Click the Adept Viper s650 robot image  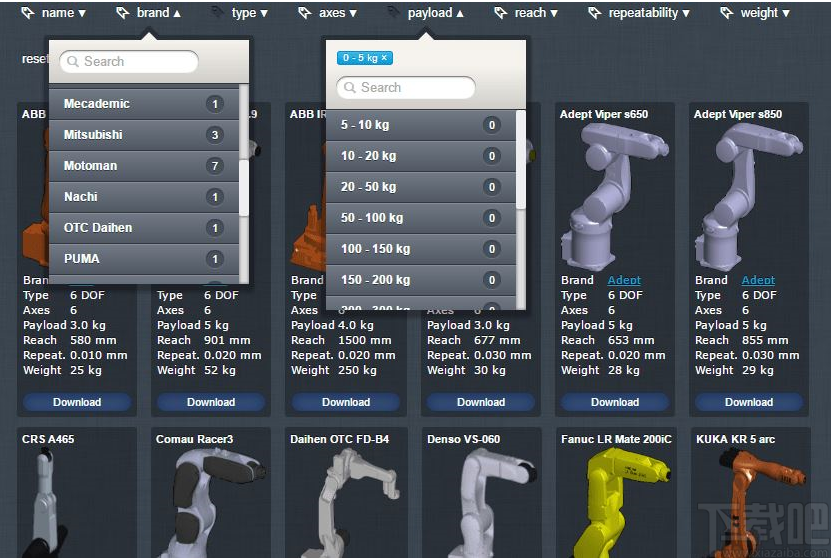click(x=615, y=196)
